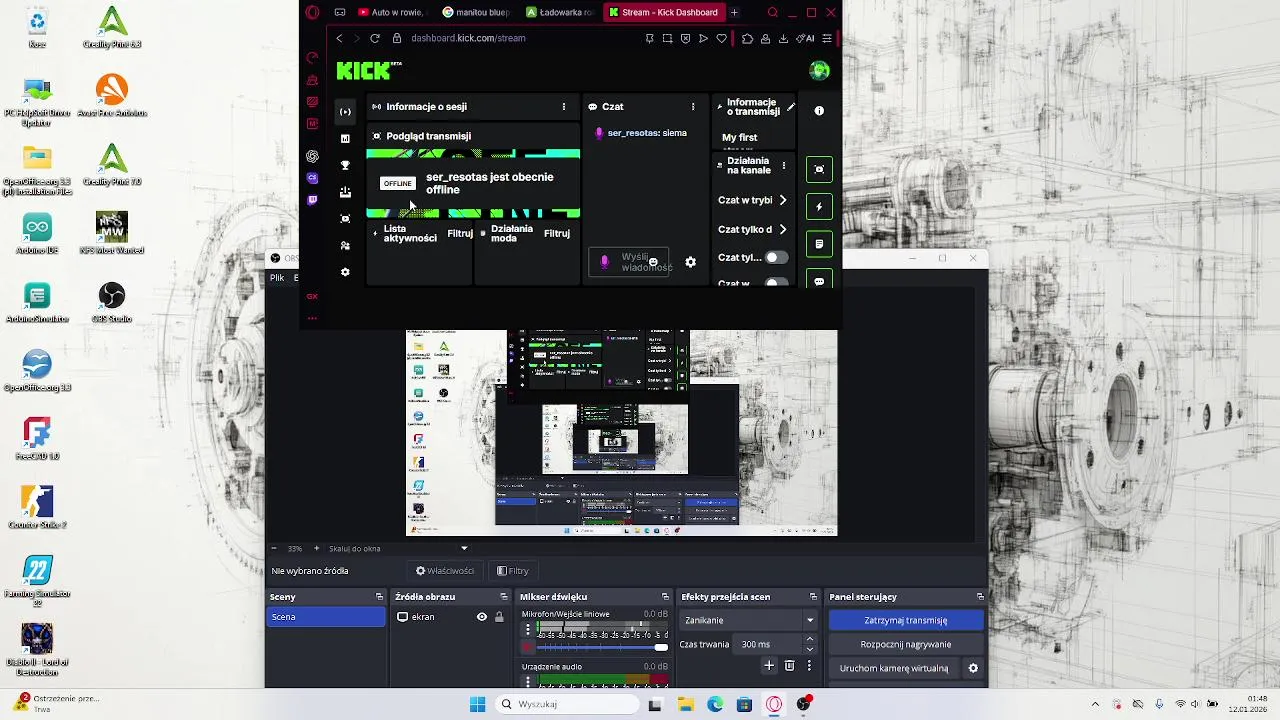Open Plik menu in OBS
The width and height of the screenshot is (1280, 720).
[277, 277]
